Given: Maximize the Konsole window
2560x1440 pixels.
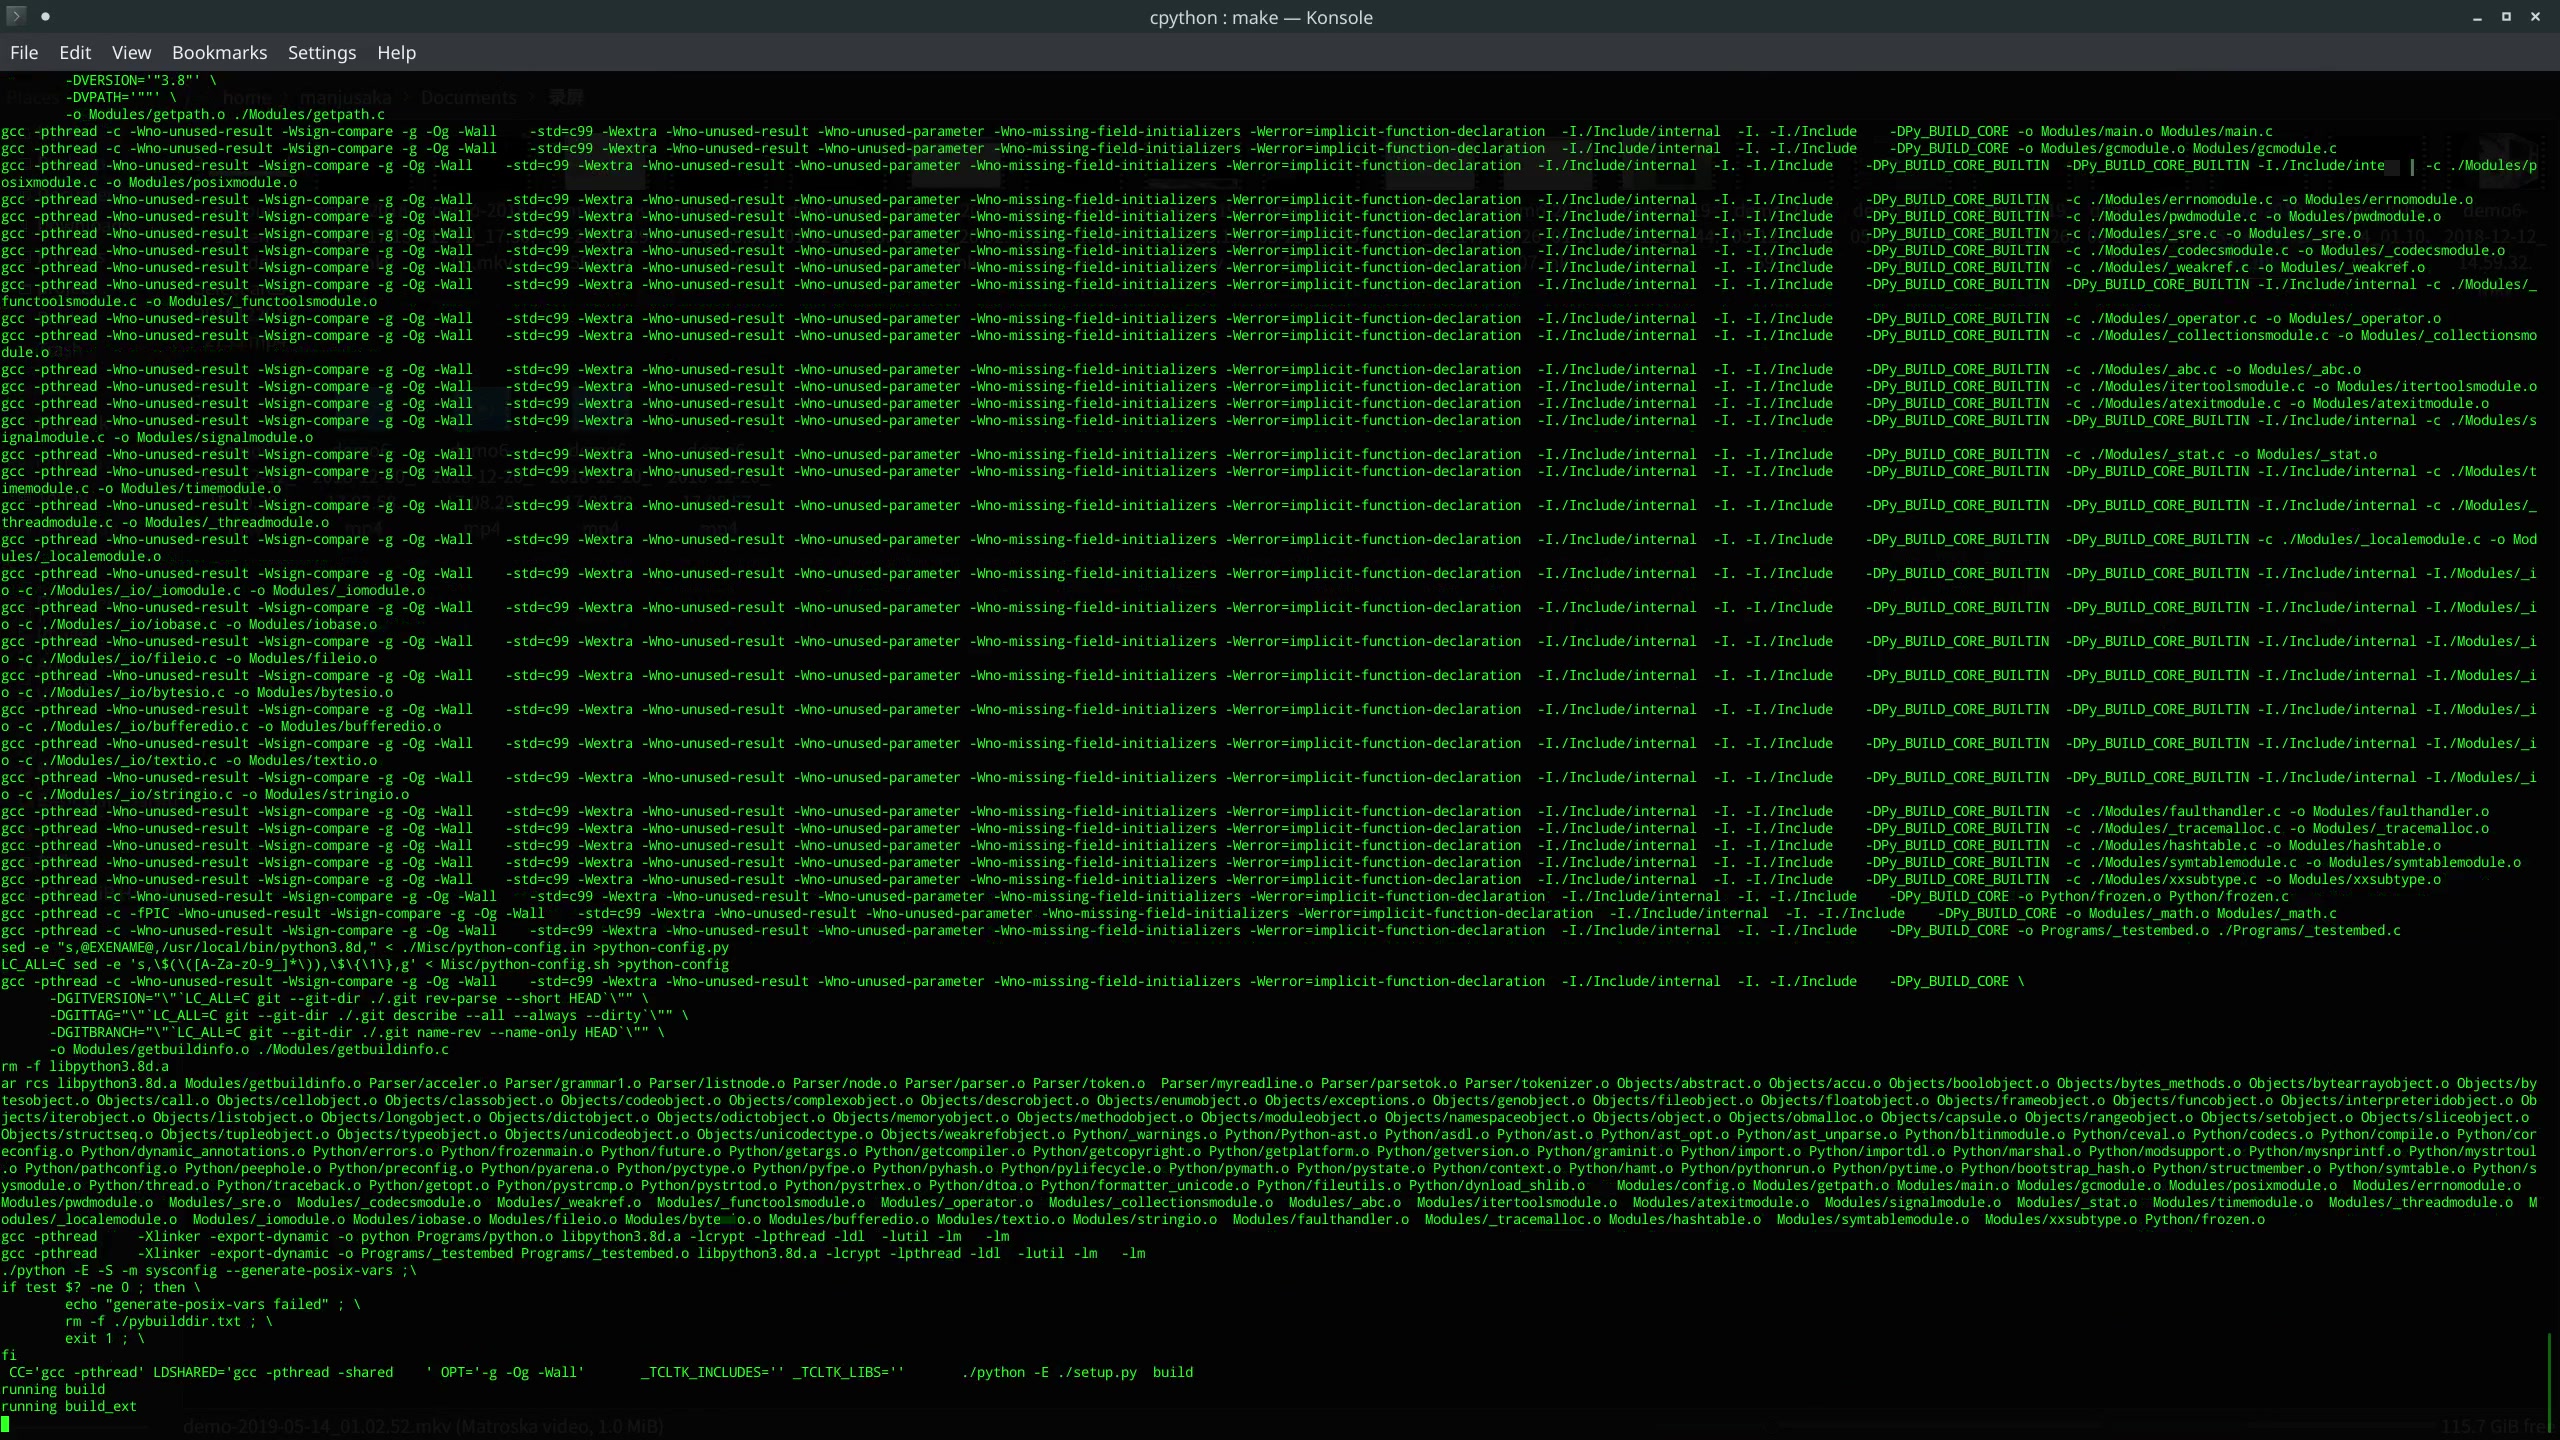Looking at the screenshot, I should click(2506, 17).
